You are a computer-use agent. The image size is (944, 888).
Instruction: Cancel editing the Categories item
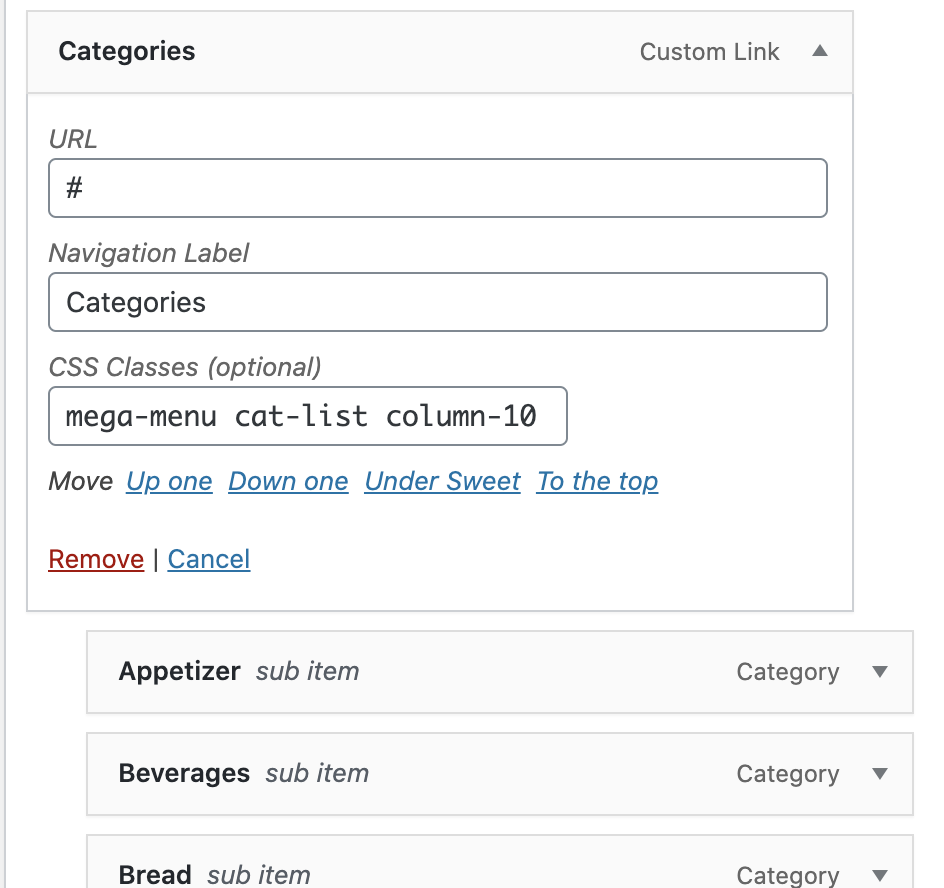pos(208,559)
